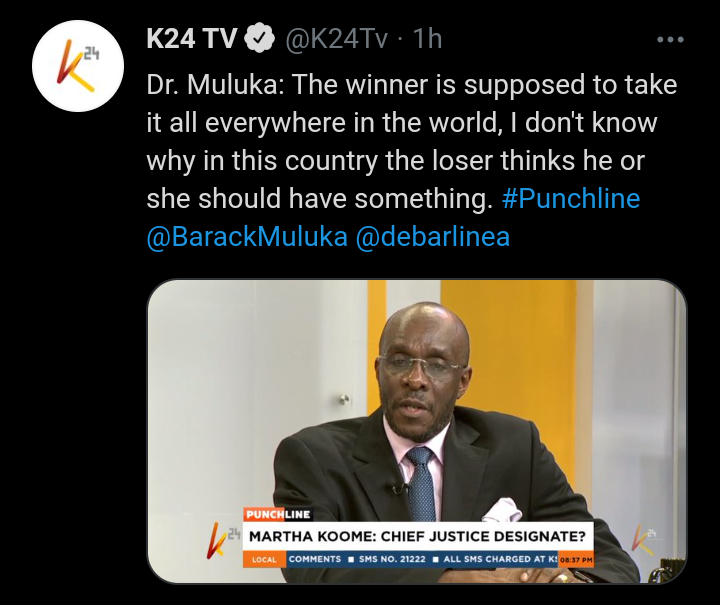Click the Martha Koome headline banner
Screen dimensions: 720x605
pyautogui.click(x=418, y=536)
